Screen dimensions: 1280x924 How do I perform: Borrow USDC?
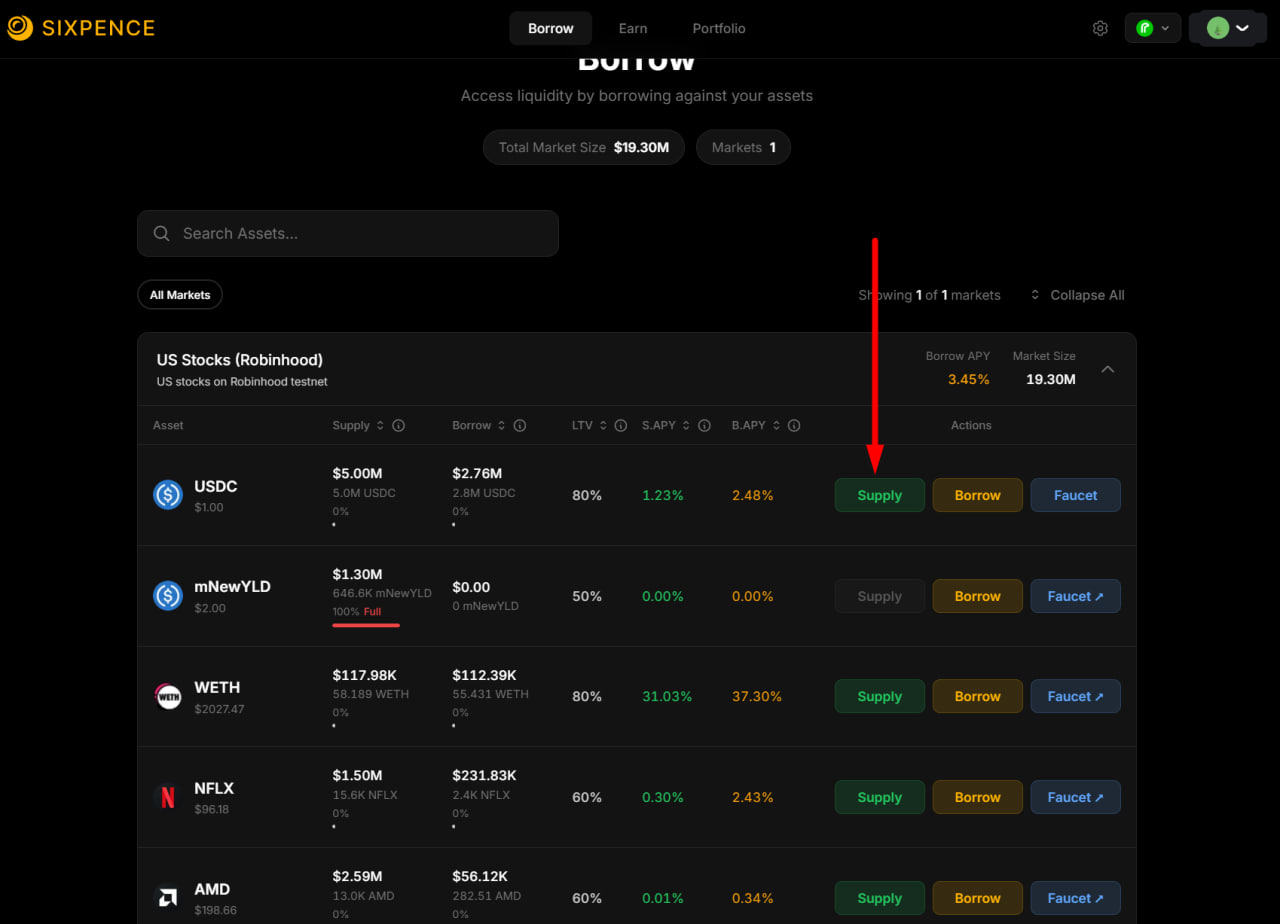point(978,495)
